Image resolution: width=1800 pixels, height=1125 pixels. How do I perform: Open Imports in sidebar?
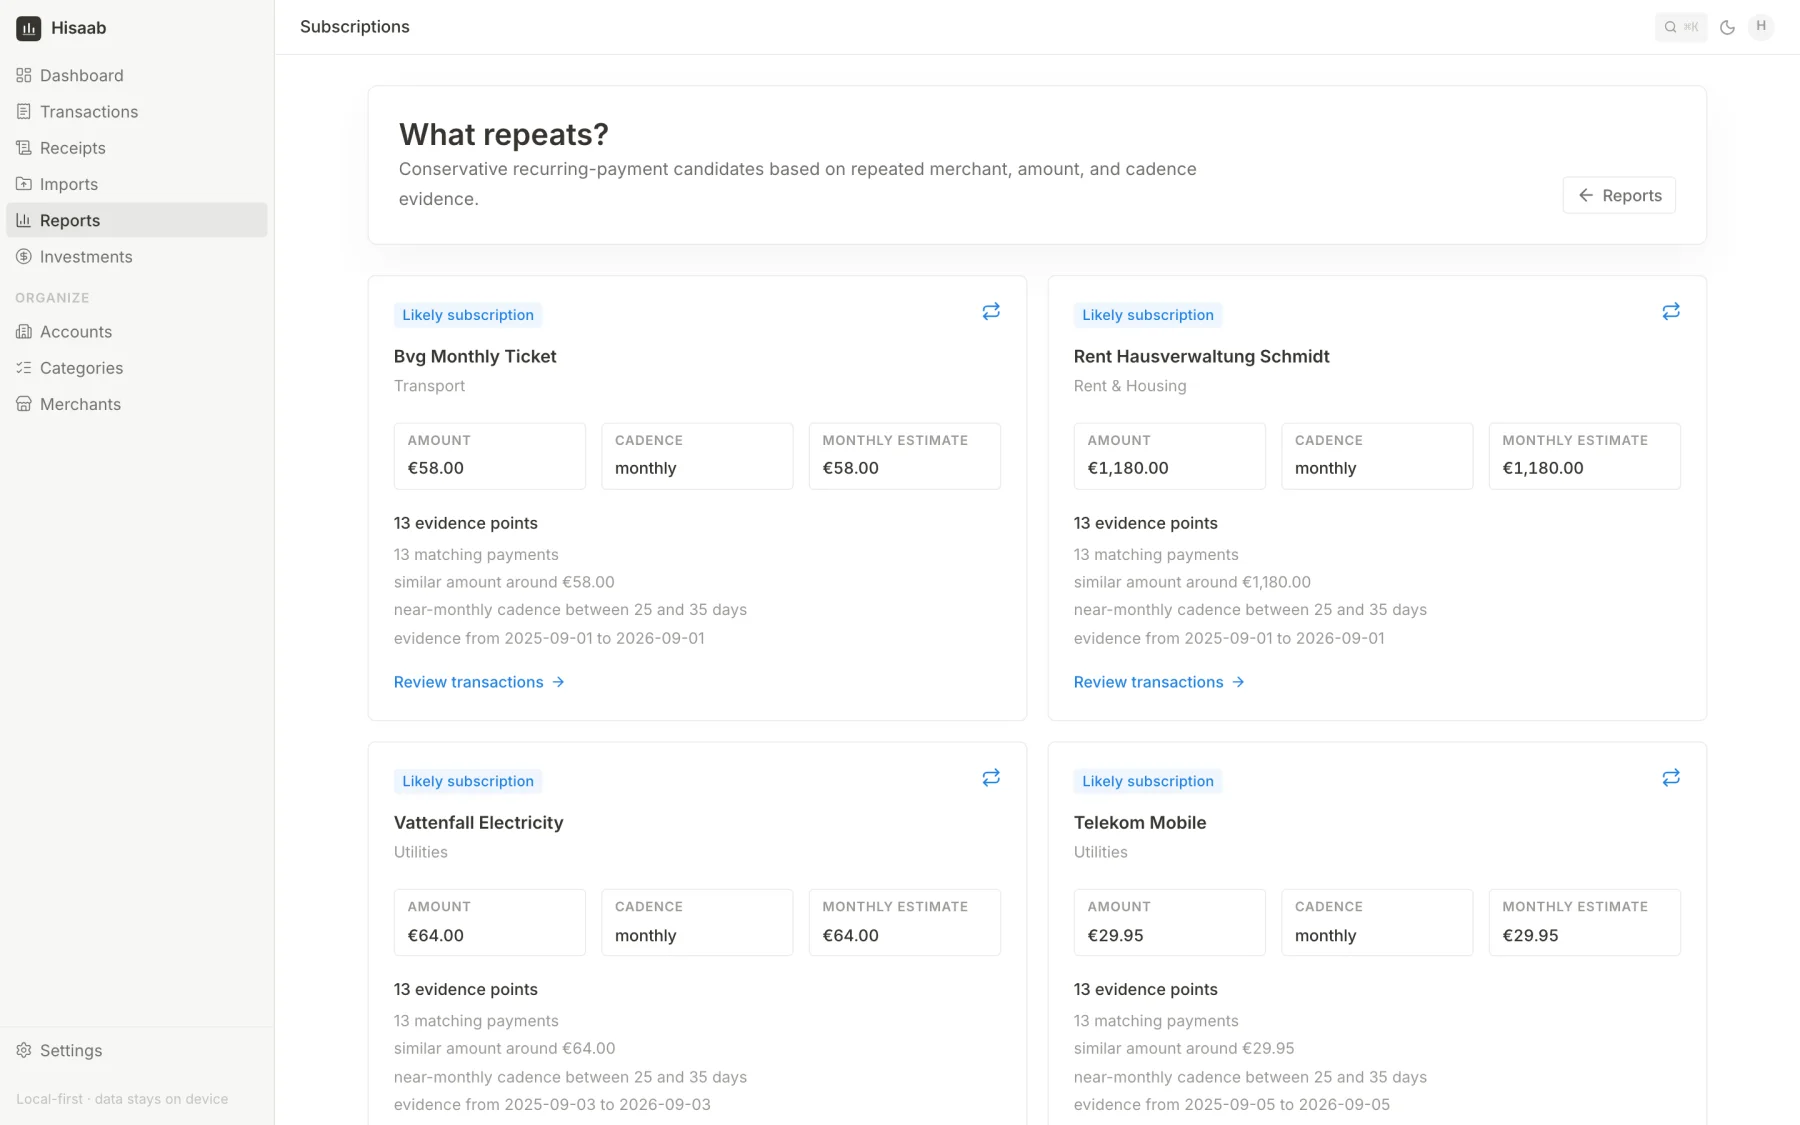pyautogui.click(x=137, y=184)
